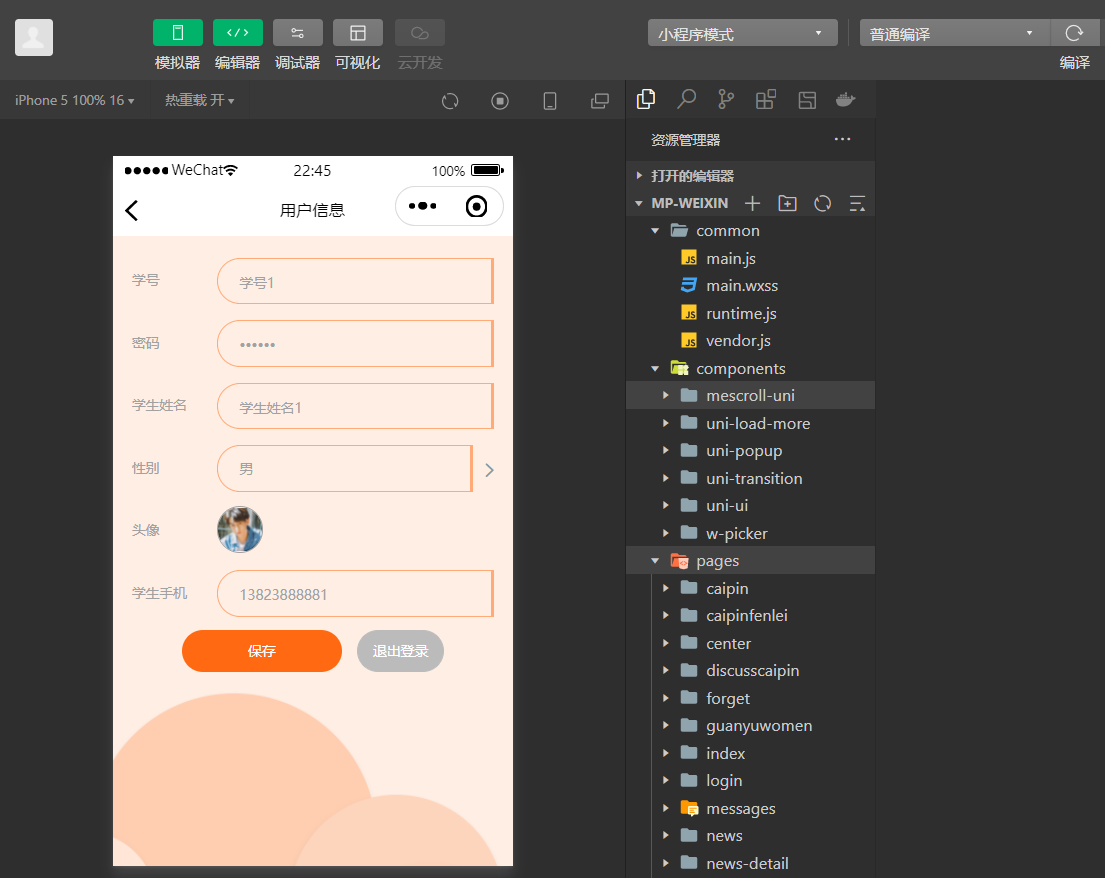
Task: Click the detach simulator window icon
Action: point(600,101)
